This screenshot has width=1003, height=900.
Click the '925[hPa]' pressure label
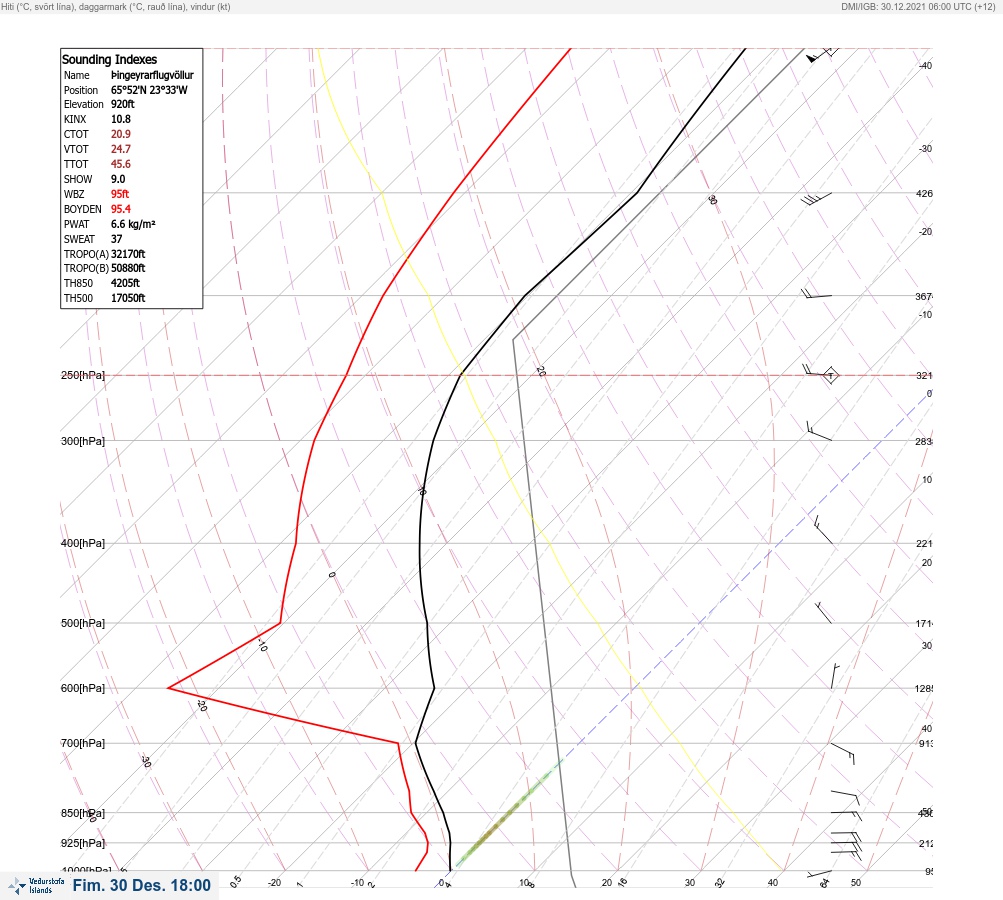coord(83,843)
